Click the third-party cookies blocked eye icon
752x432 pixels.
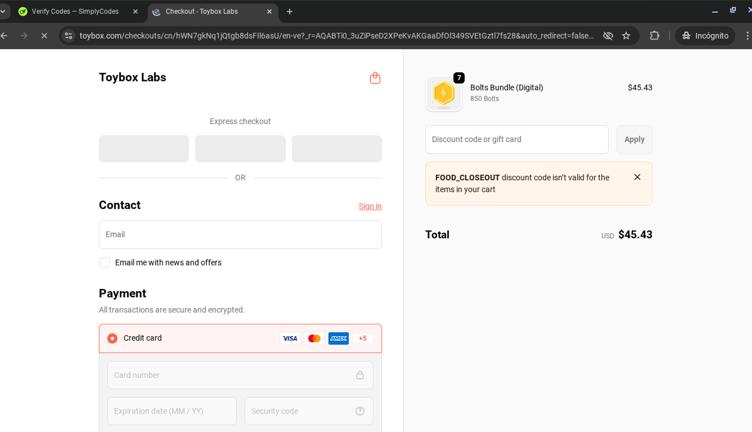click(608, 35)
